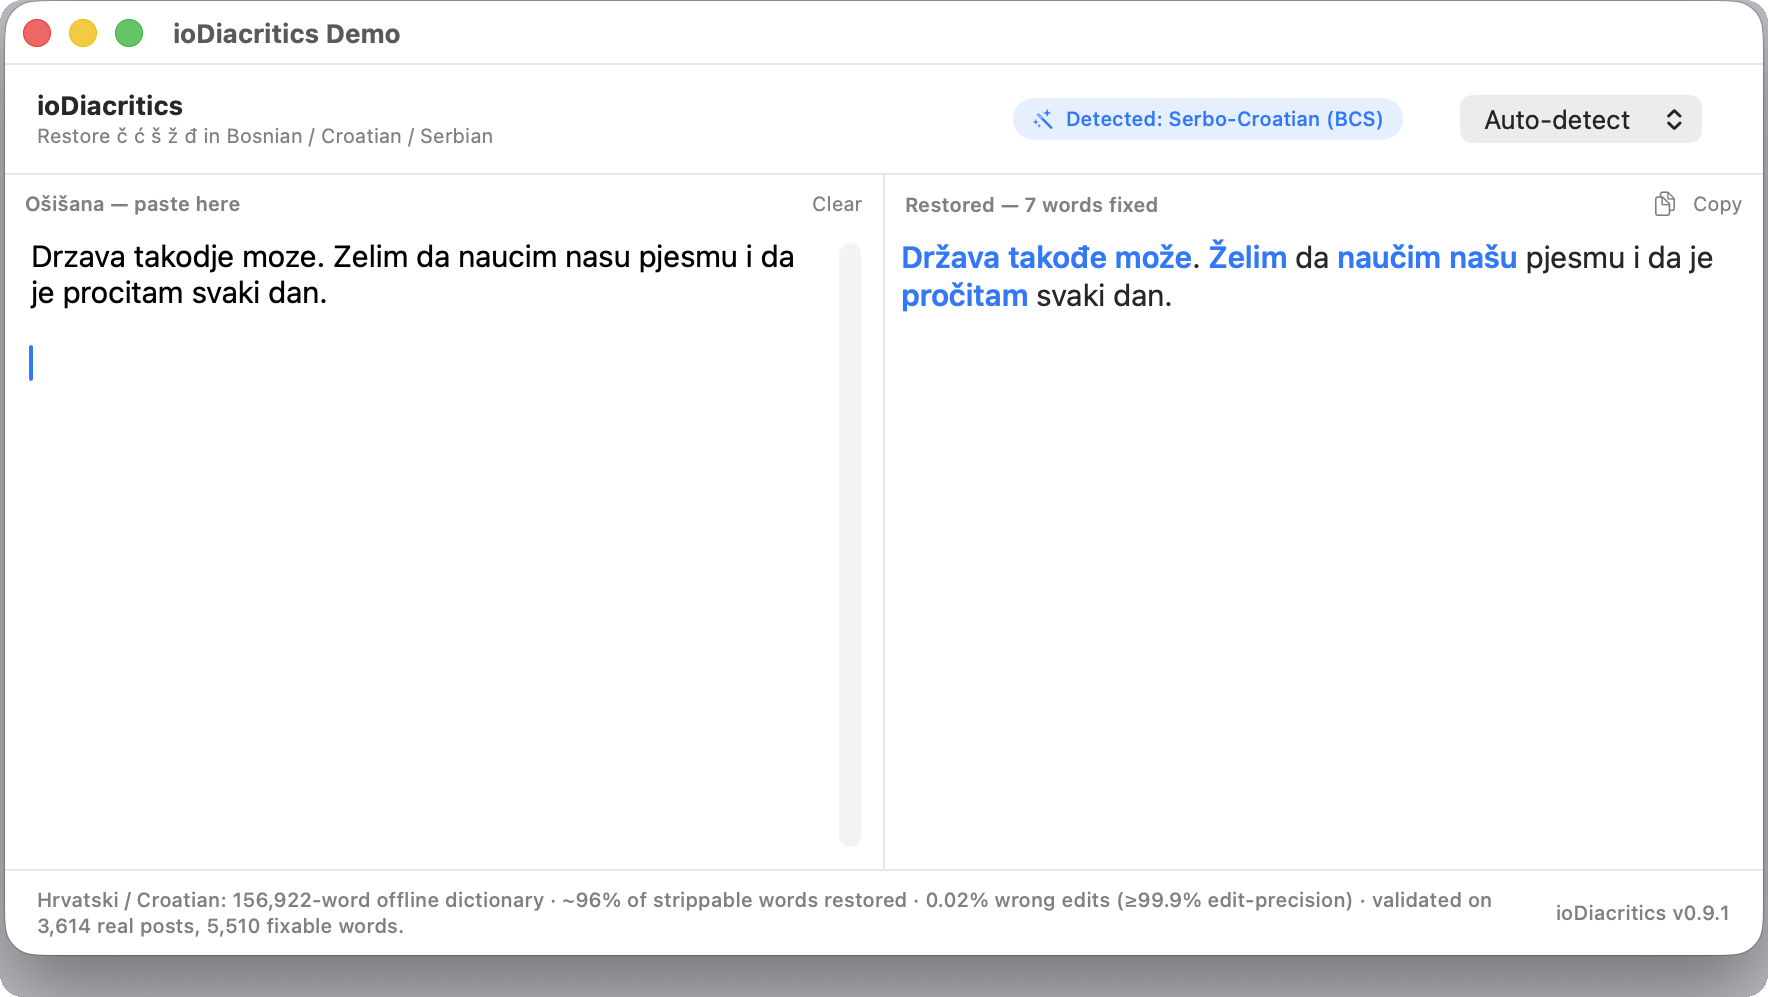Minimize window with the yellow button

[x=83, y=33]
